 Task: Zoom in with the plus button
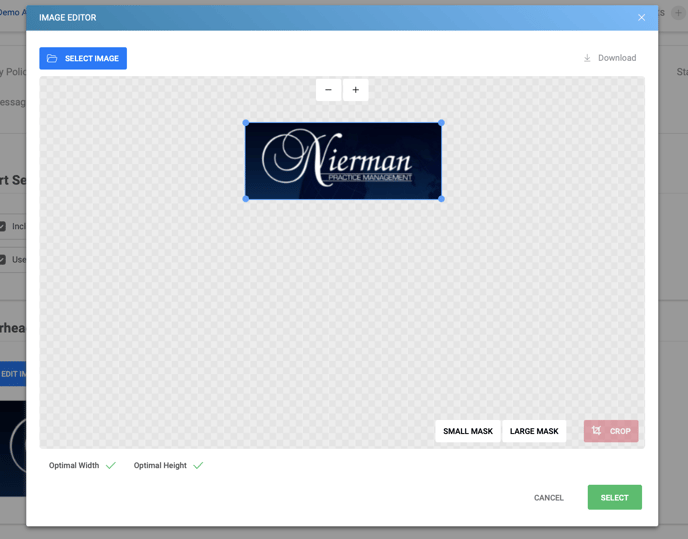[x=355, y=90]
